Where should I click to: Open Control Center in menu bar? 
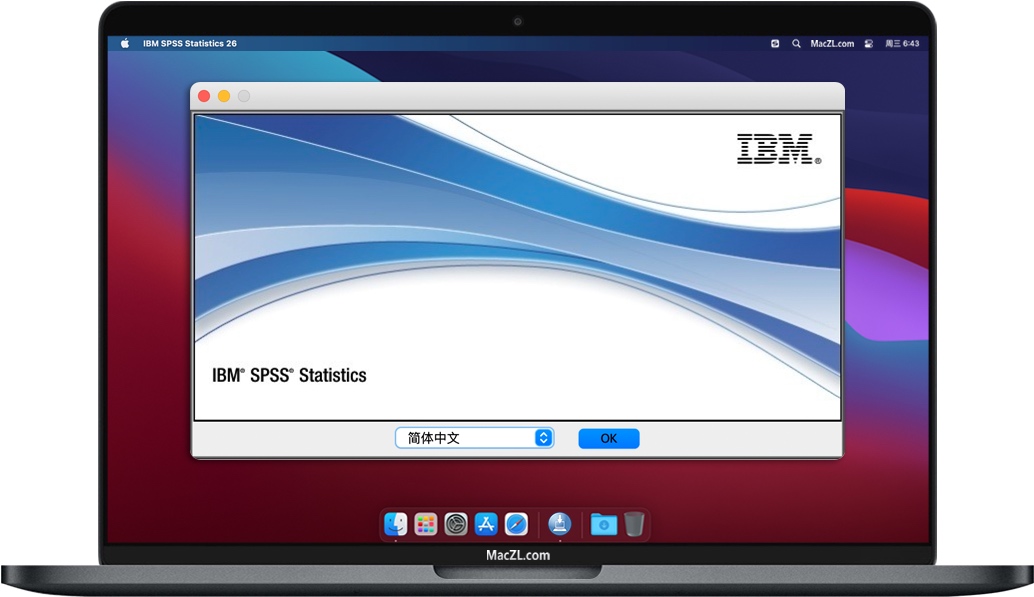[x=868, y=44]
